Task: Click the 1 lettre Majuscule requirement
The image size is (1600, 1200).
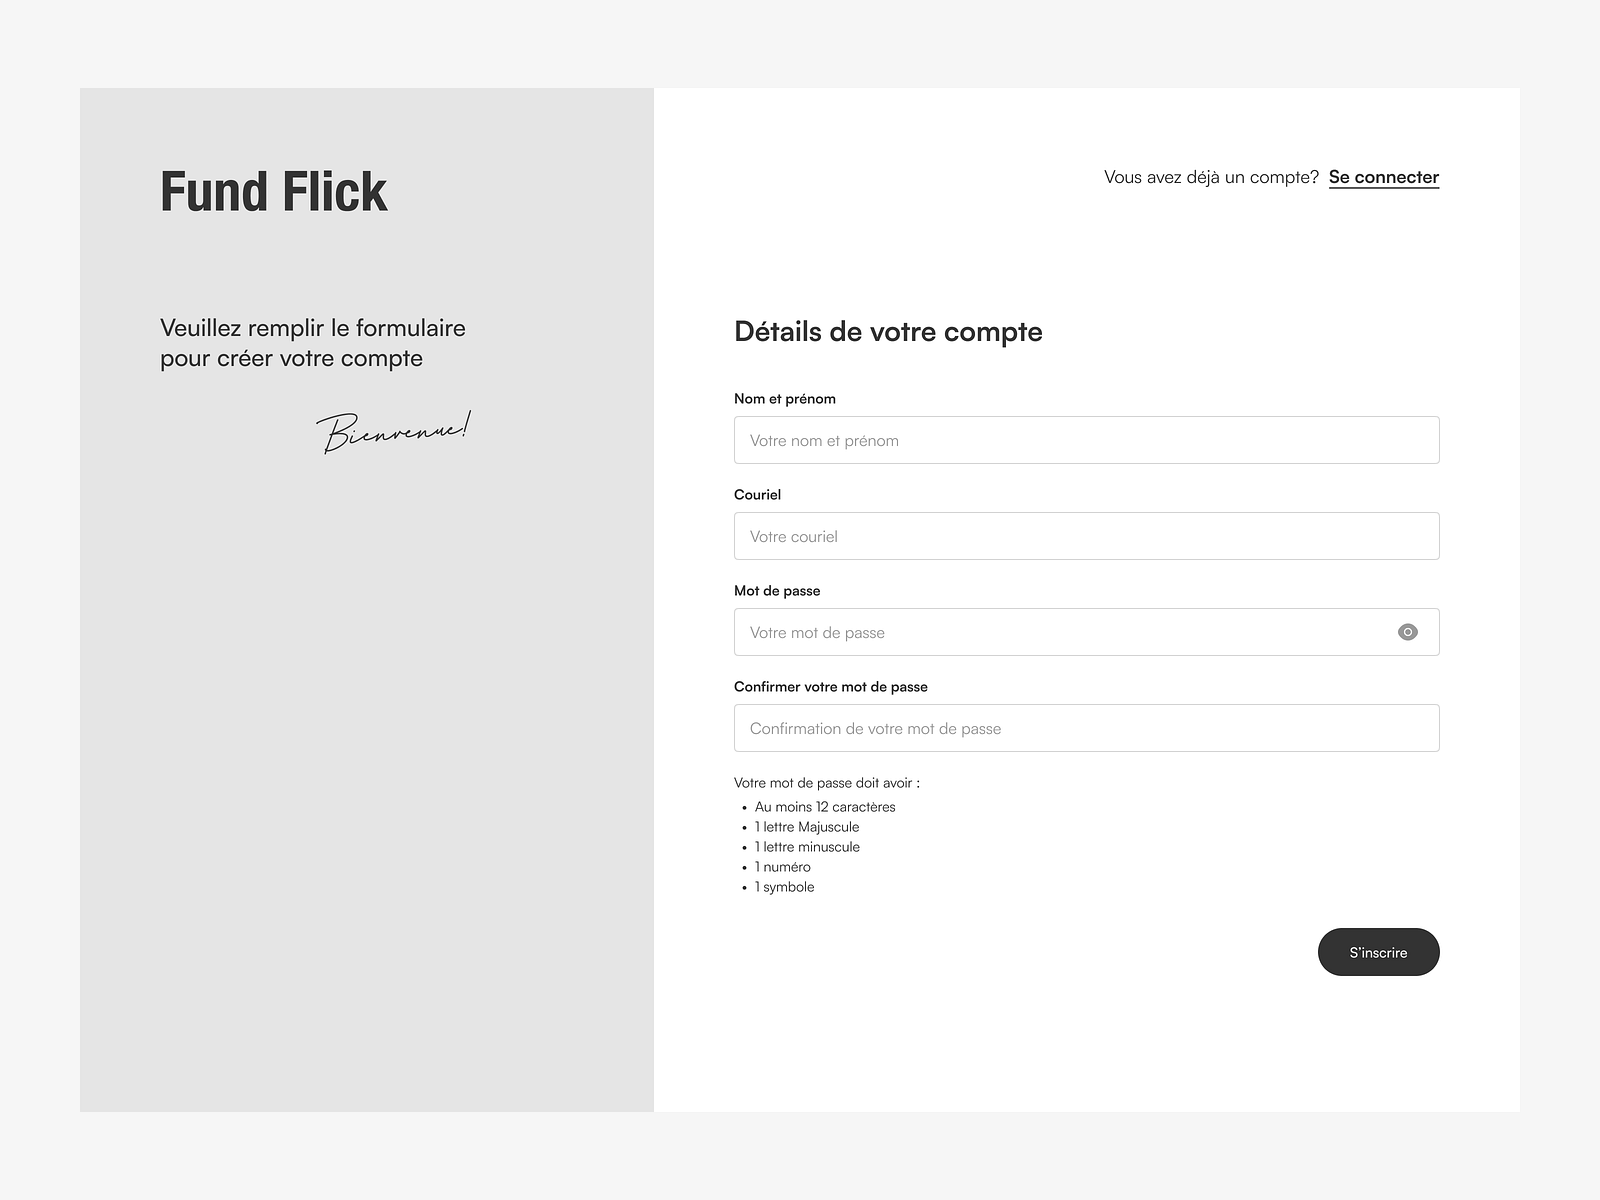Action: (x=806, y=826)
